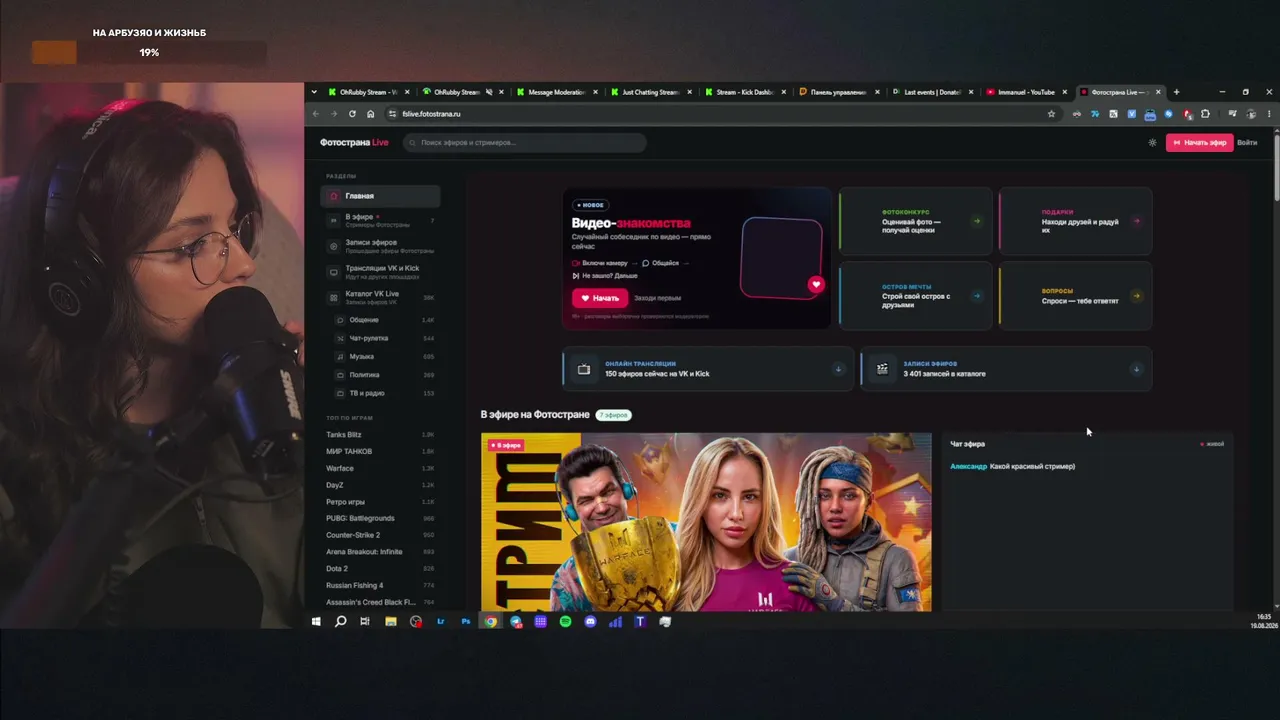
Task: Open the Warface live stream thumbnail
Action: click(x=706, y=521)
